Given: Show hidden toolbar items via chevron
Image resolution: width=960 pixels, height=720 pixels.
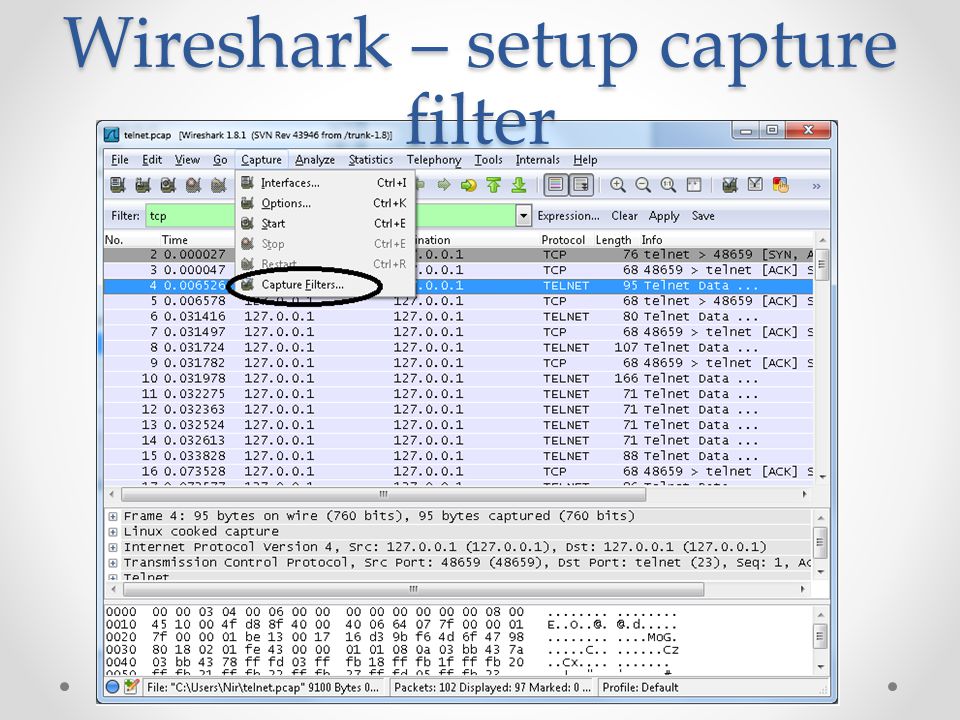Looking at the screenshot, I should [816, 186].
